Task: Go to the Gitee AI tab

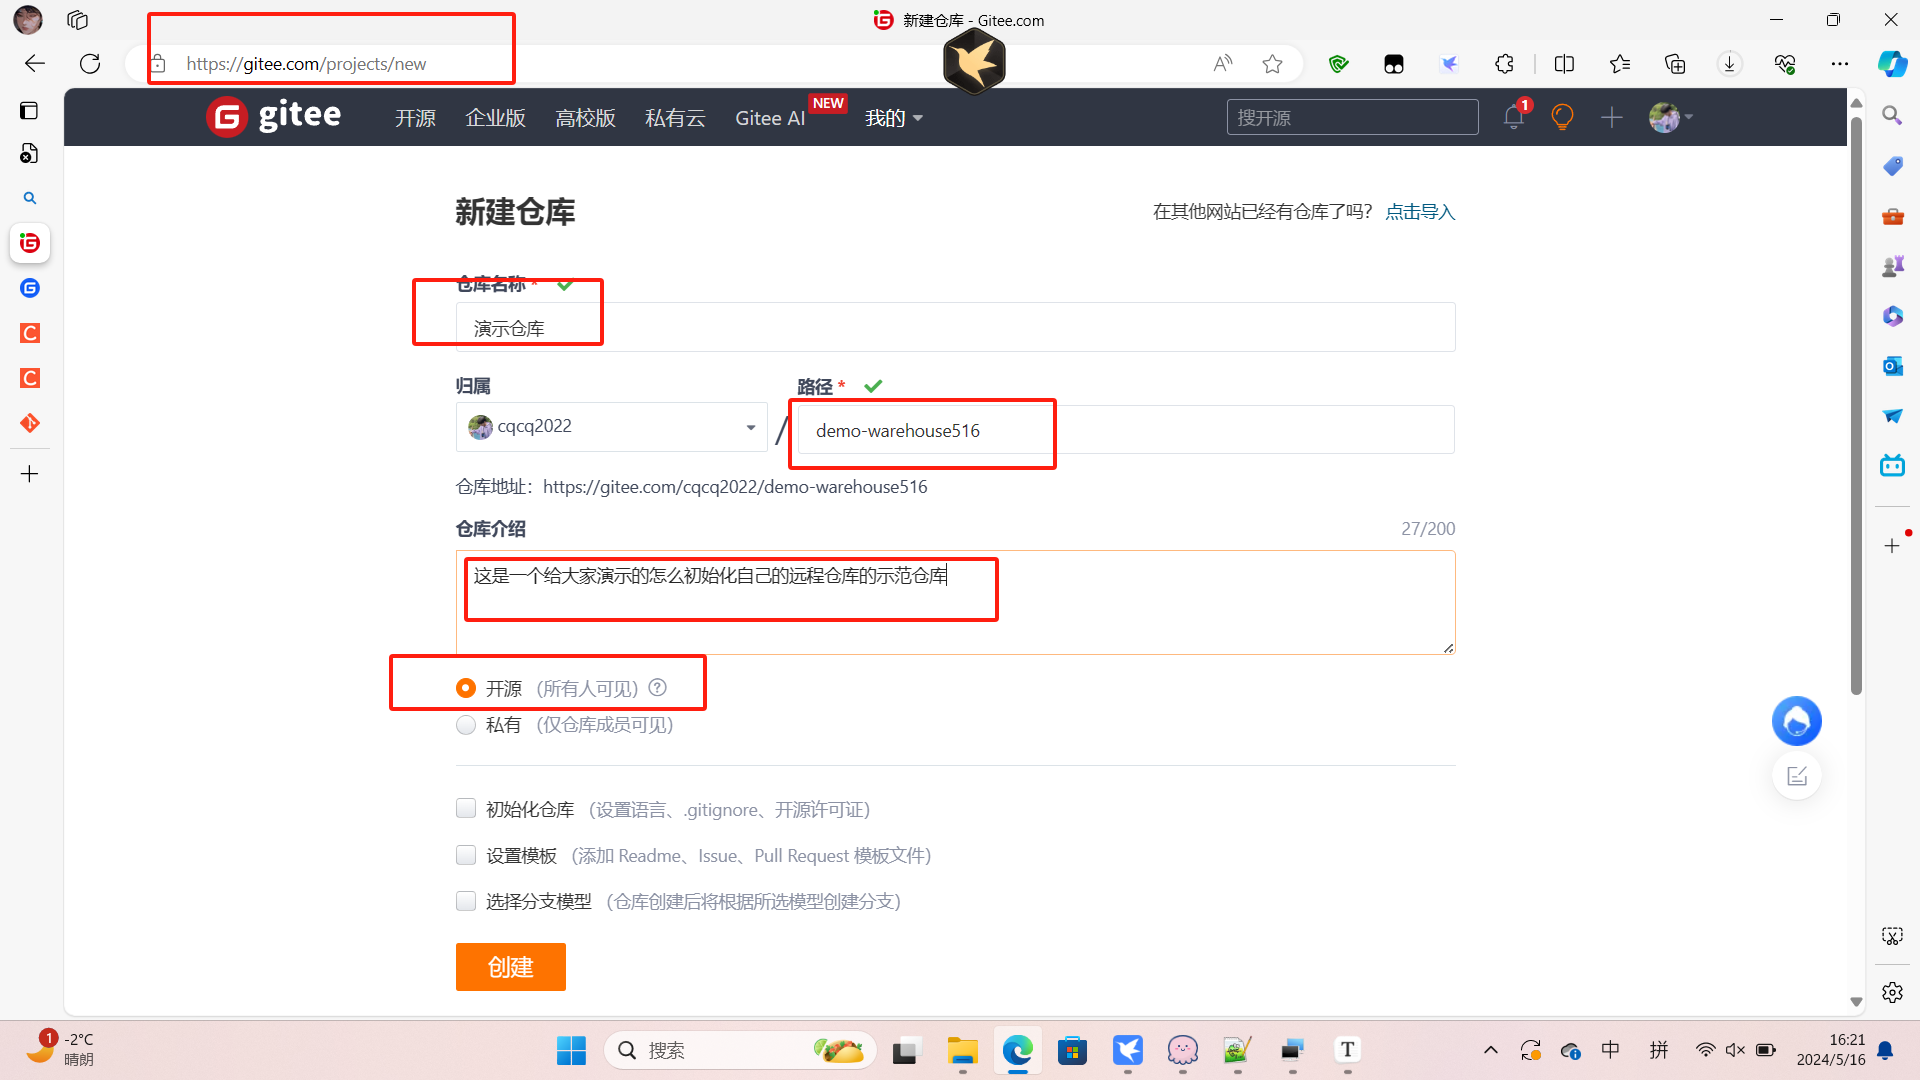Action: [x=769, y=118]
